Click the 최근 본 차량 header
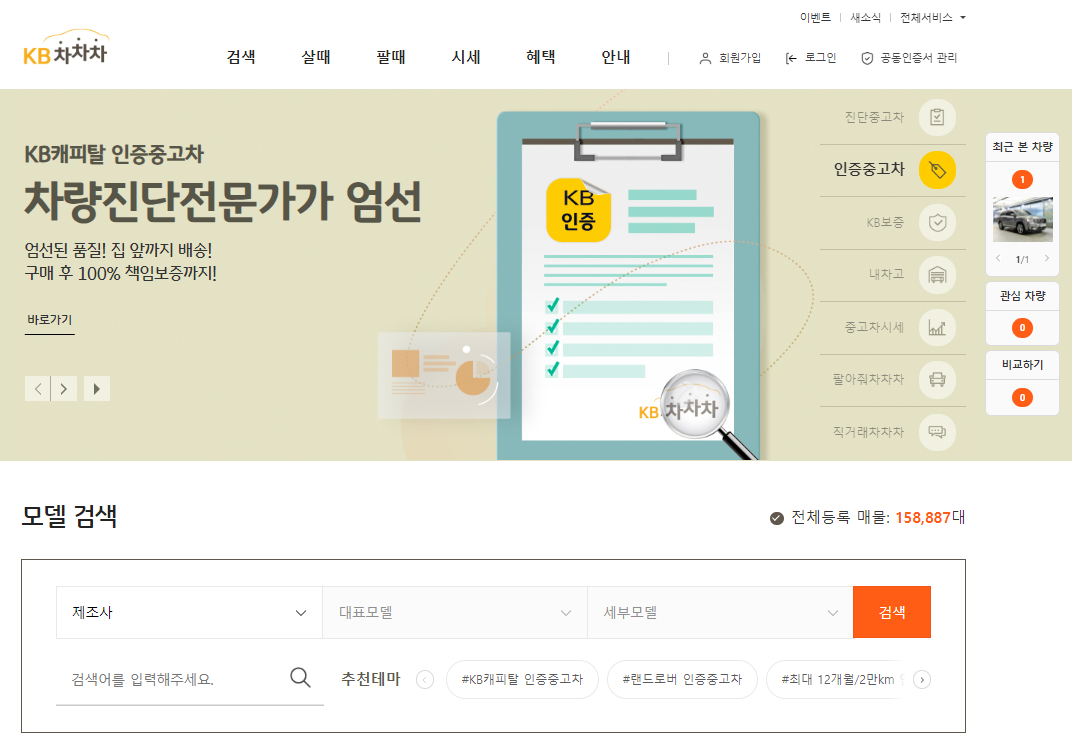This screenshot has width=1072, height=752. pyautogui.click(x=1023, y=147)
